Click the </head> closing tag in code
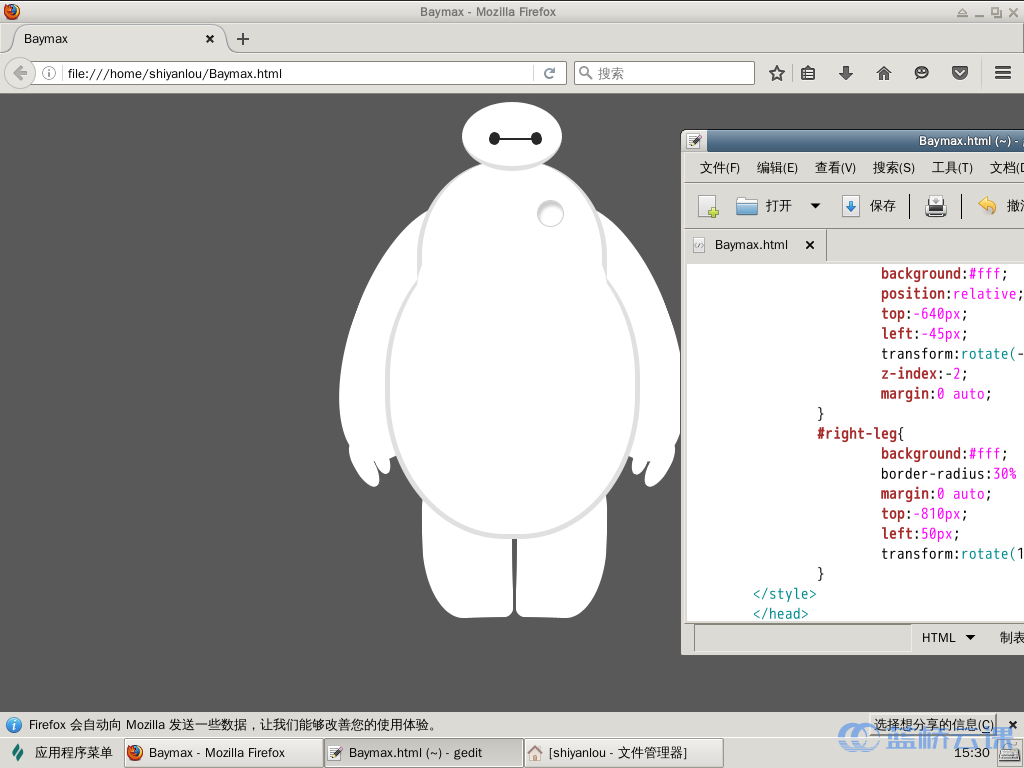1024x768 pixels. pos(780,614)
